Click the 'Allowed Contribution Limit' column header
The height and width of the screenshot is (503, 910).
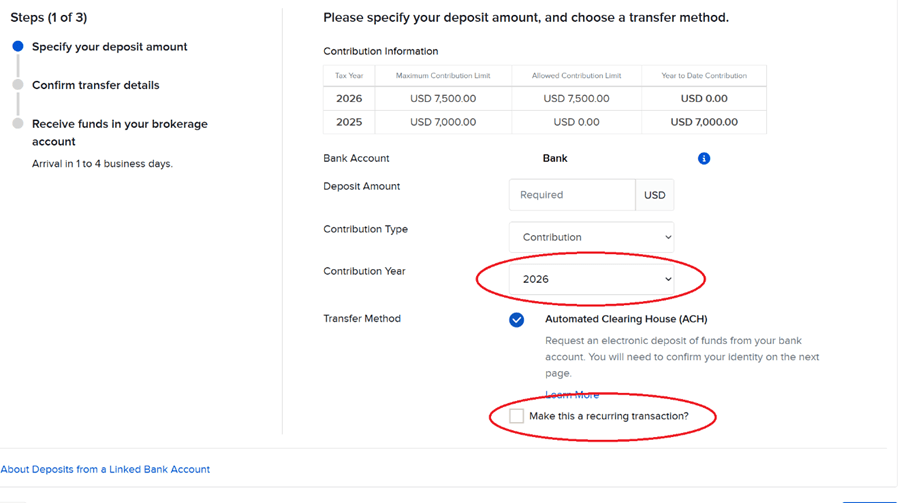tap(576, 76)
